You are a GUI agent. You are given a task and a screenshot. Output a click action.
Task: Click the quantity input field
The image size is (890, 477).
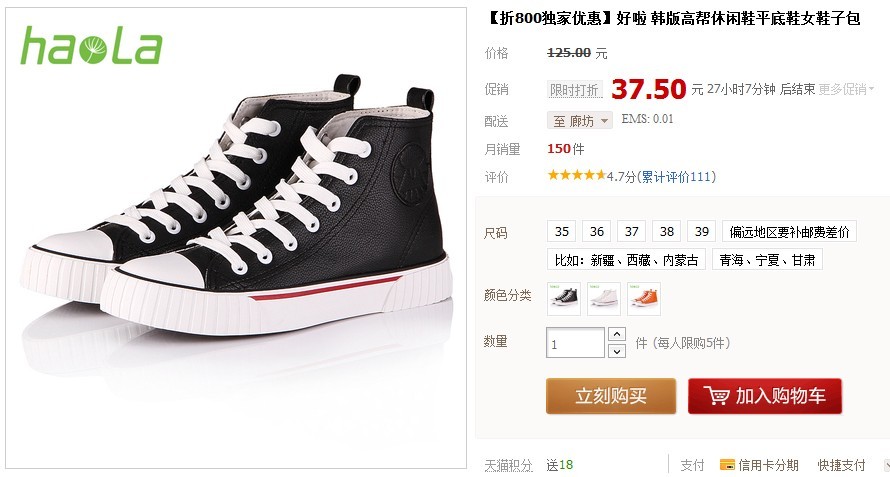click(x=576, y=343)
